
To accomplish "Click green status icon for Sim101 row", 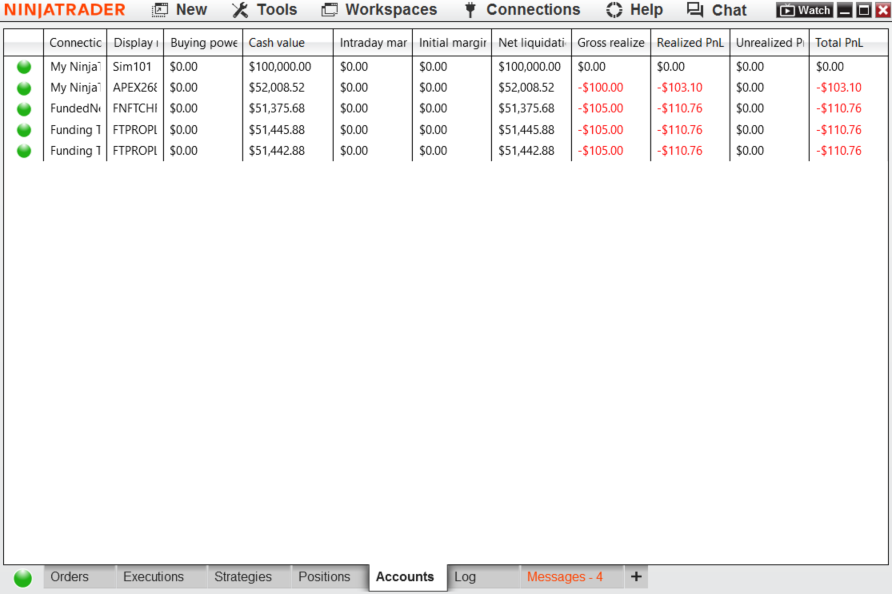I will click(x=24, y=67).
